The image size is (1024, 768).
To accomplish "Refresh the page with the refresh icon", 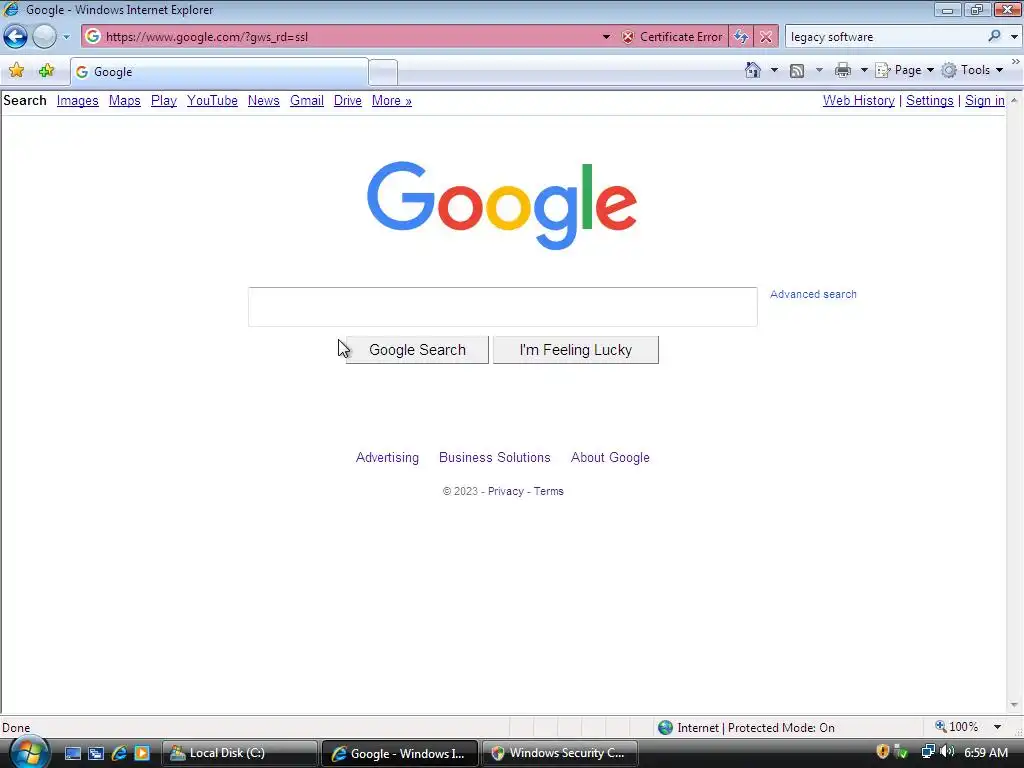I will pyautogui.click(x=741, y=37).
